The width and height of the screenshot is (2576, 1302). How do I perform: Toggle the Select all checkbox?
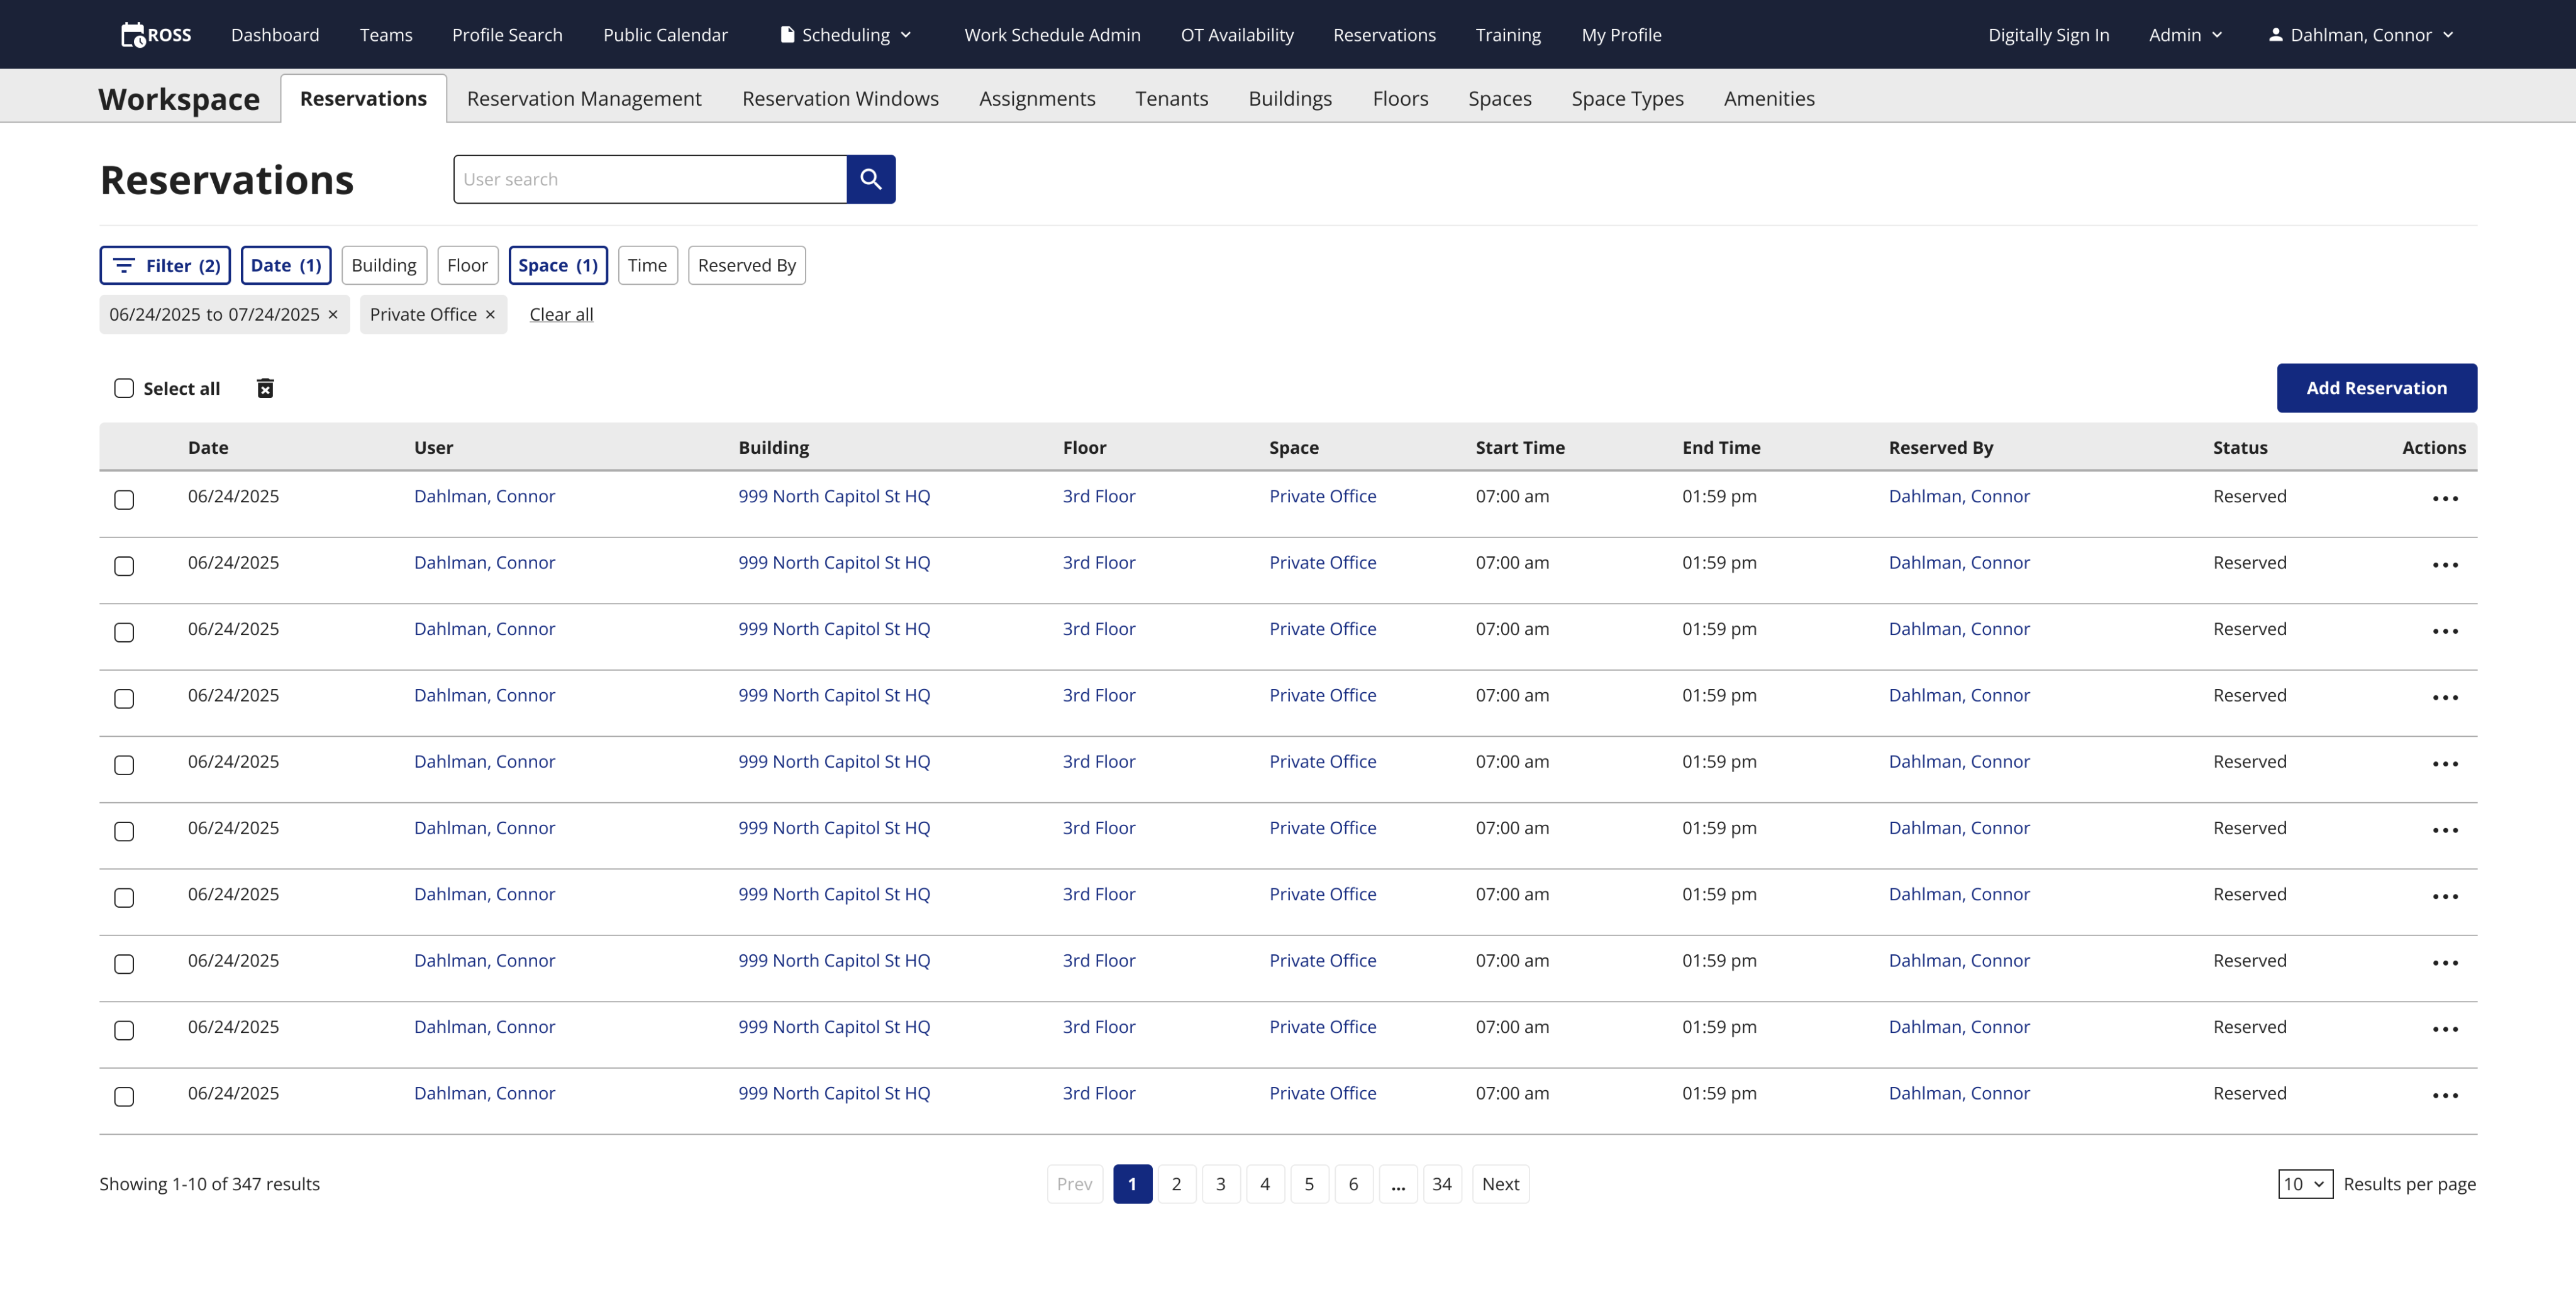[124, 388]
